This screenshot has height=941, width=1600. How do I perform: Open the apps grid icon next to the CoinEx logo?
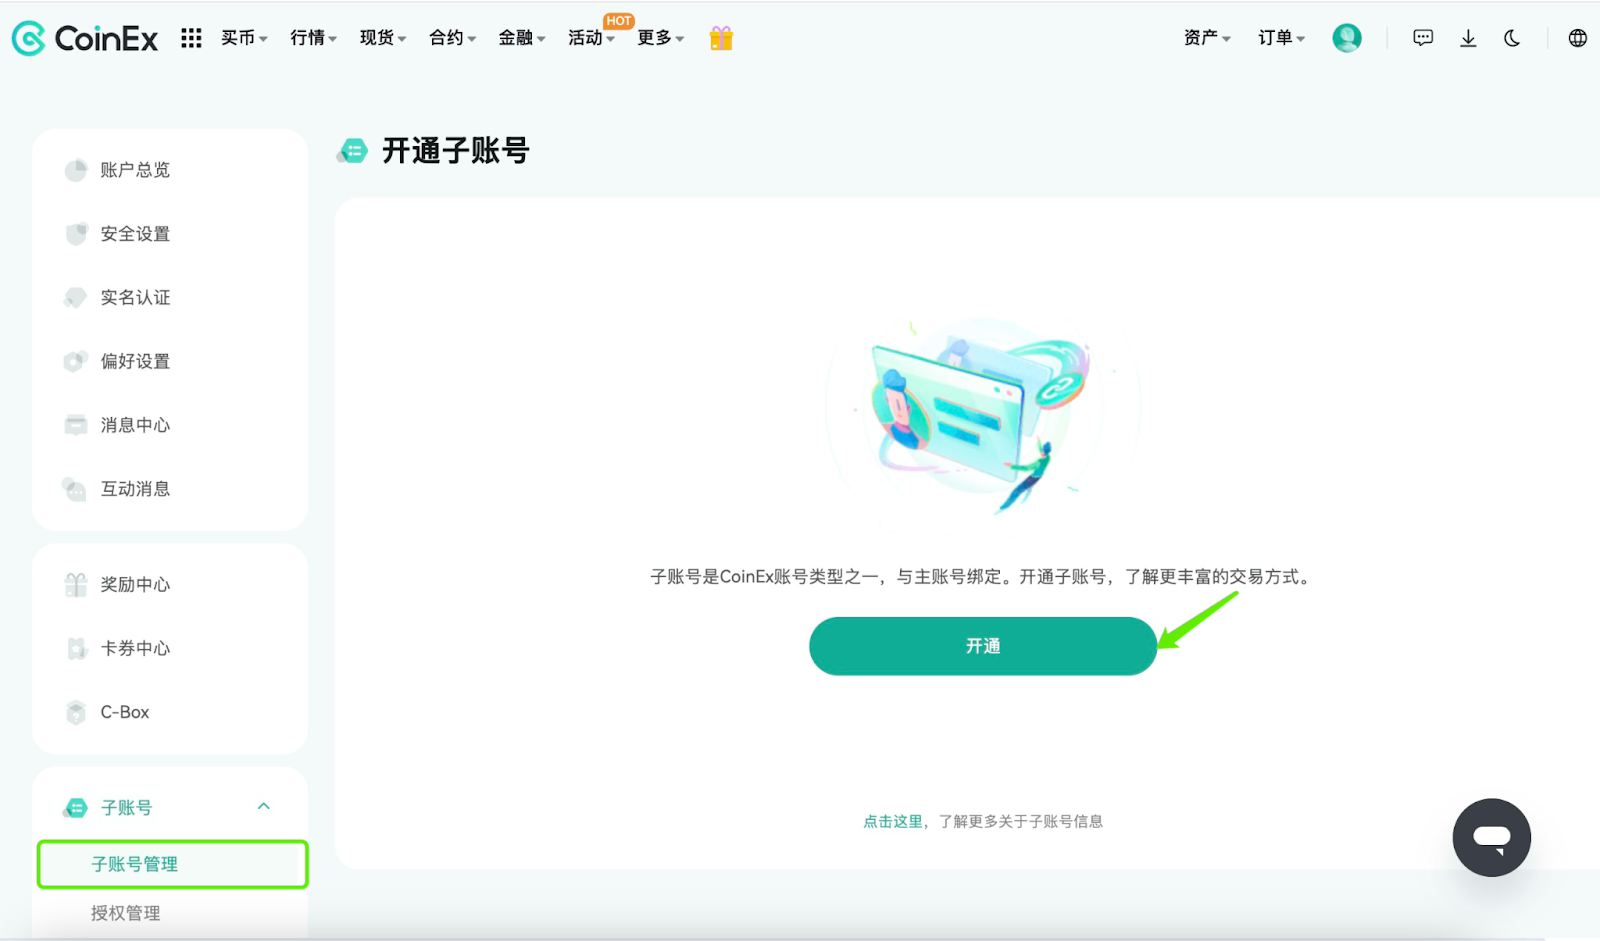coord(191,38)
